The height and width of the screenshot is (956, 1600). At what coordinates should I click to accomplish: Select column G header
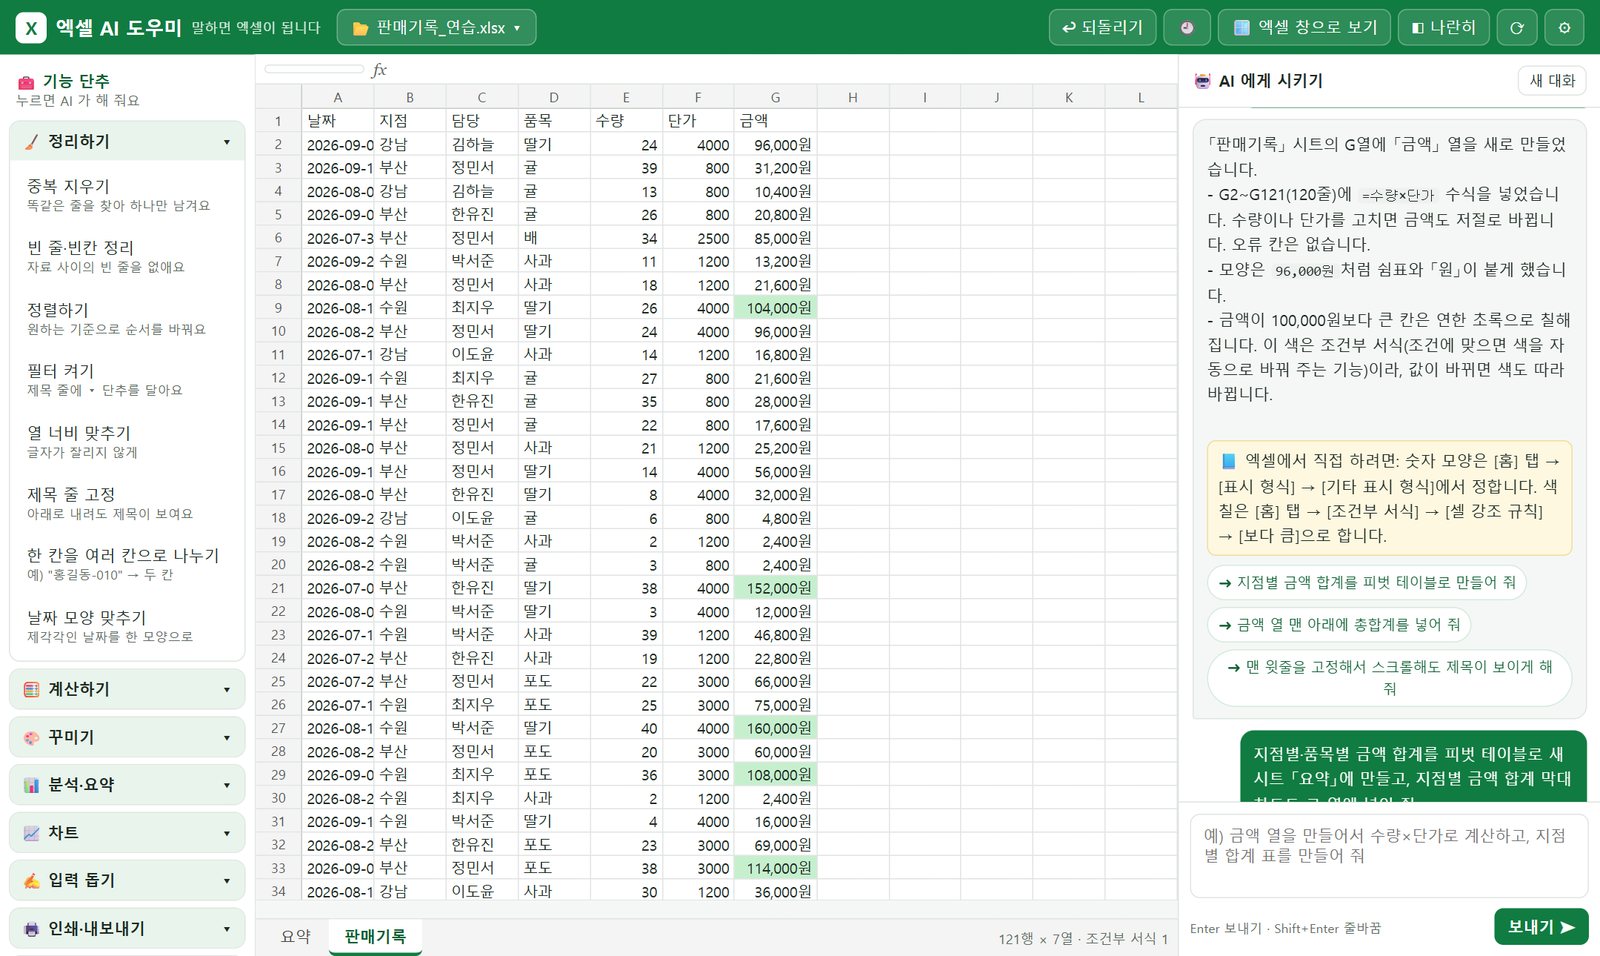(775, 97)
